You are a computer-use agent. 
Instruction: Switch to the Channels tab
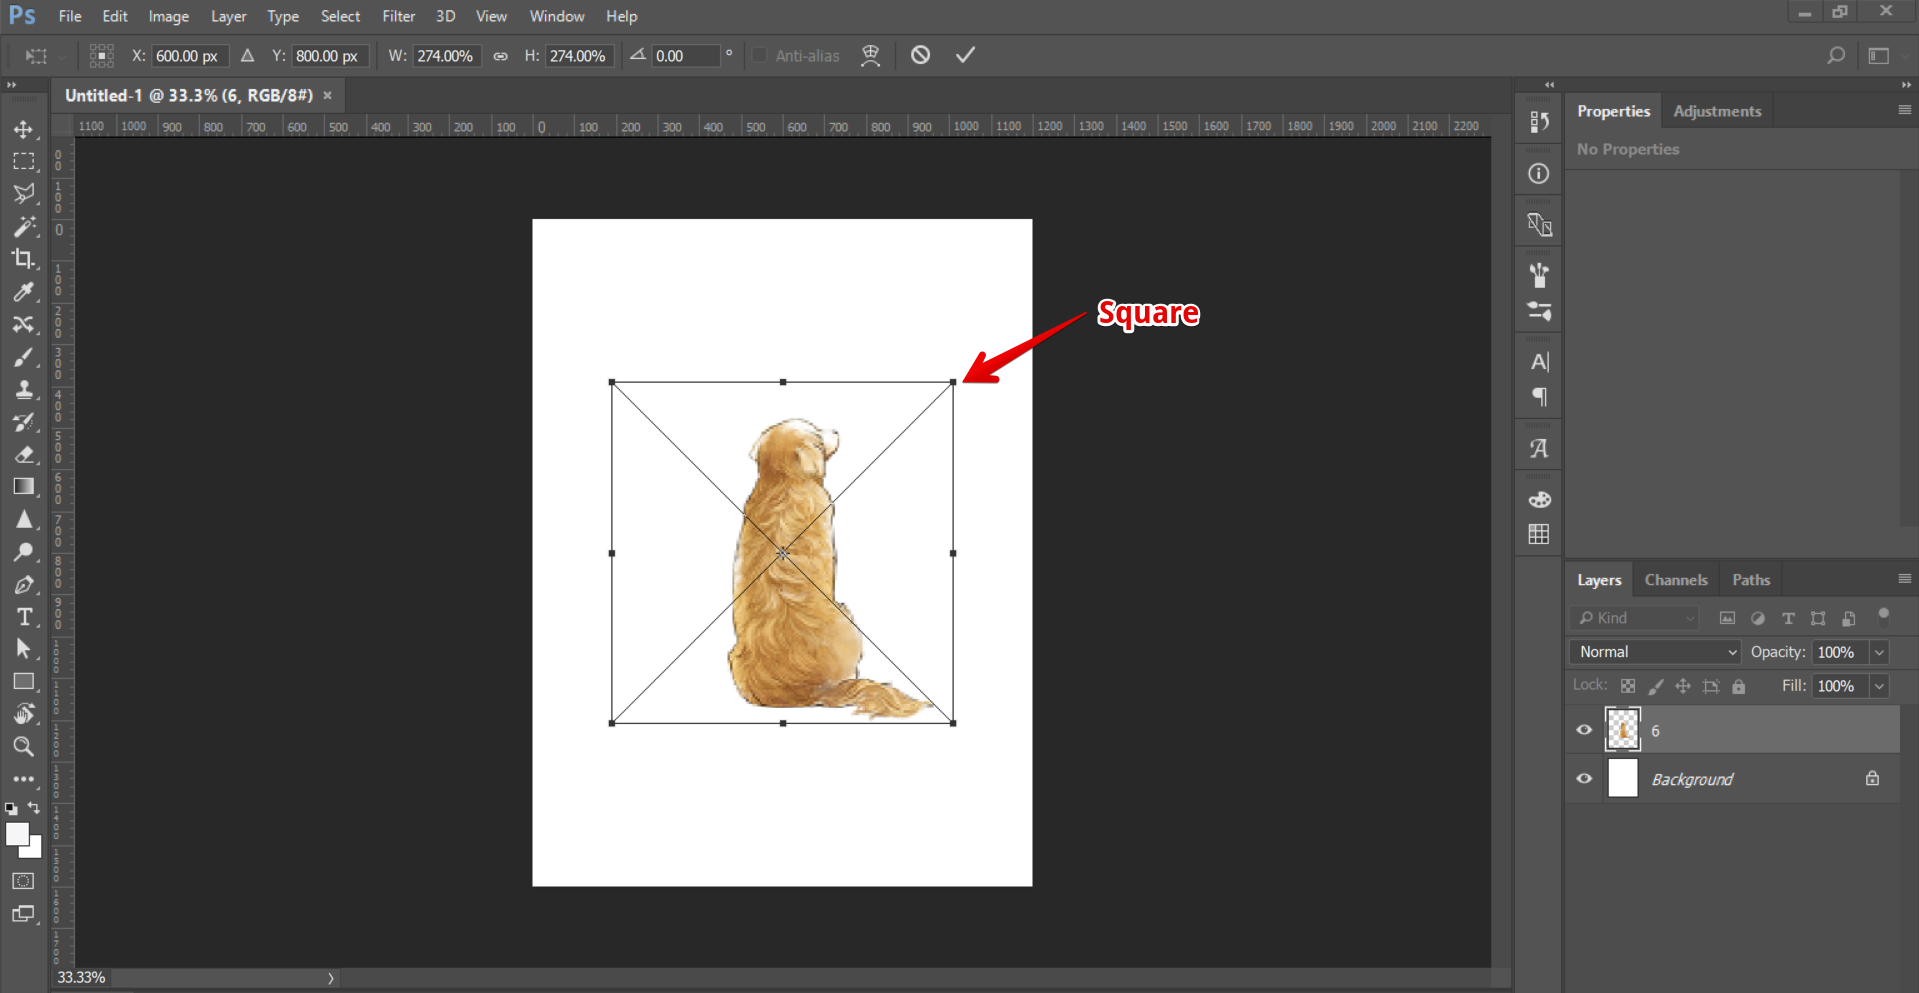1675,580
